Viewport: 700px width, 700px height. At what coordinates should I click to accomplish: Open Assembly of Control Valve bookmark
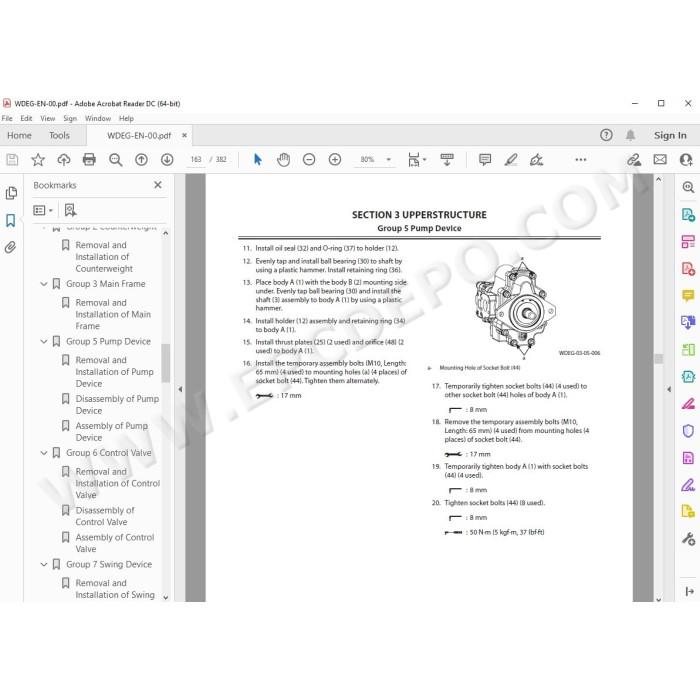(x=115, y=543)
